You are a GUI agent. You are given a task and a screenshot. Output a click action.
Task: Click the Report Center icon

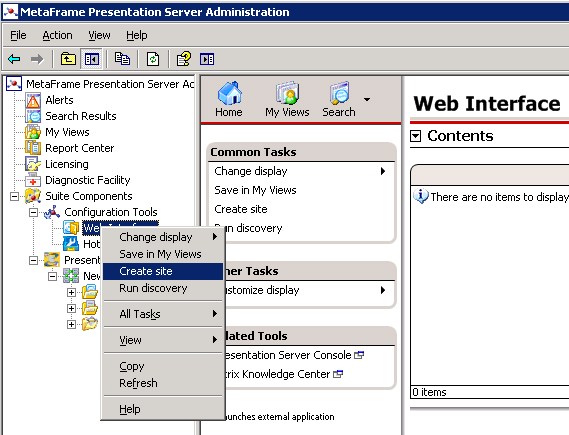(x=33, y=148)
